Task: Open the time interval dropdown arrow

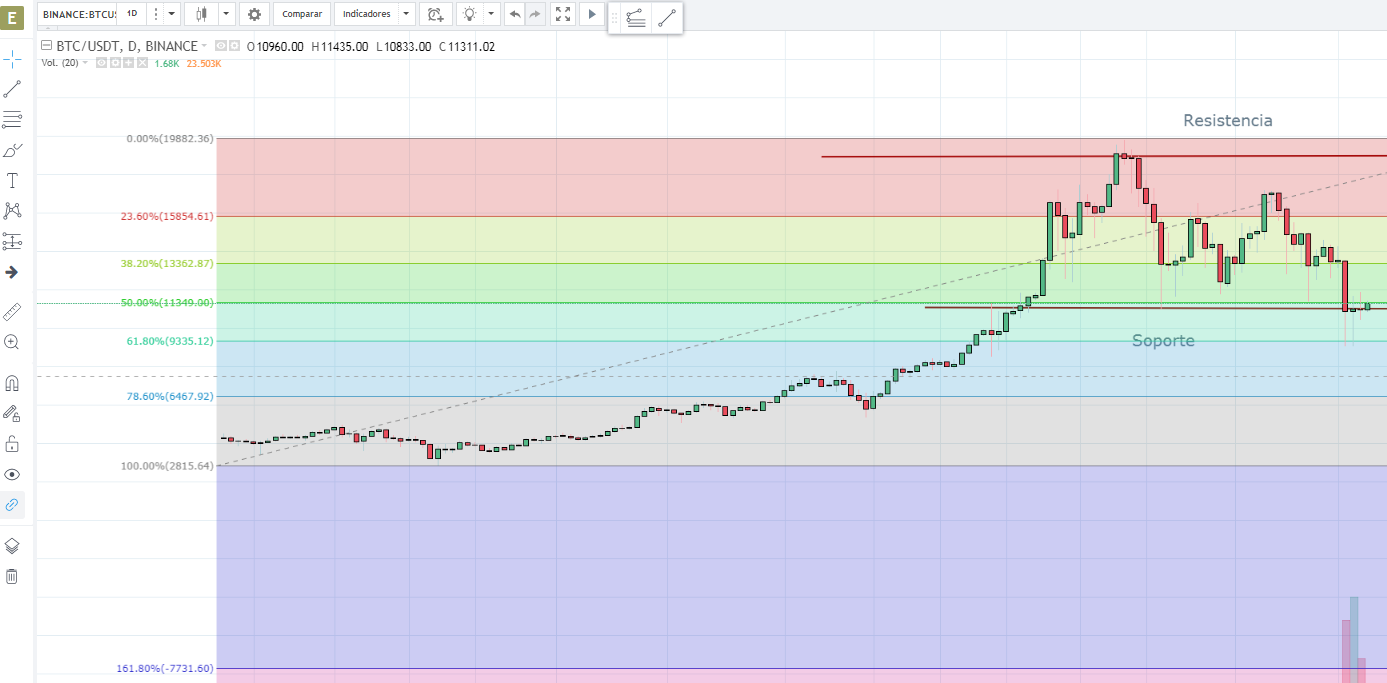Action: 172,14
